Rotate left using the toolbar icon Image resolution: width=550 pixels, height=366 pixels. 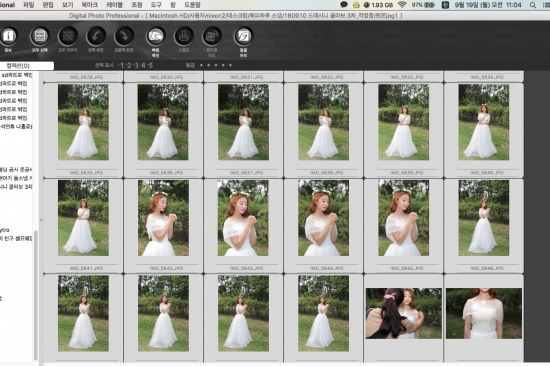coord(96,36)
